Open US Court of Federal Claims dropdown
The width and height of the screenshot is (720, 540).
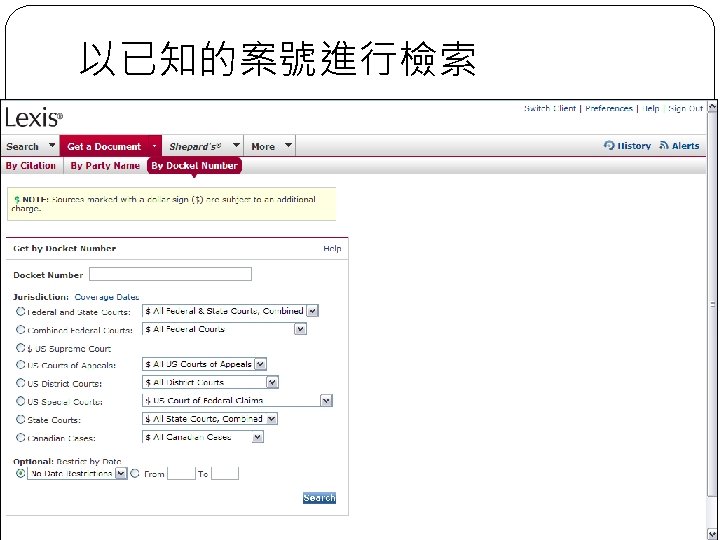point(237,400)
